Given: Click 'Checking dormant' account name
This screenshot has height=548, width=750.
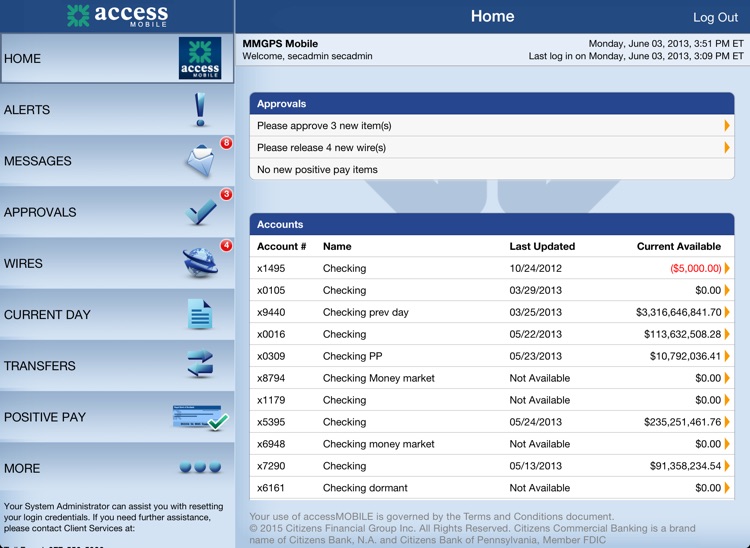Looking at the screenshot, I should [x=365, y=488].
